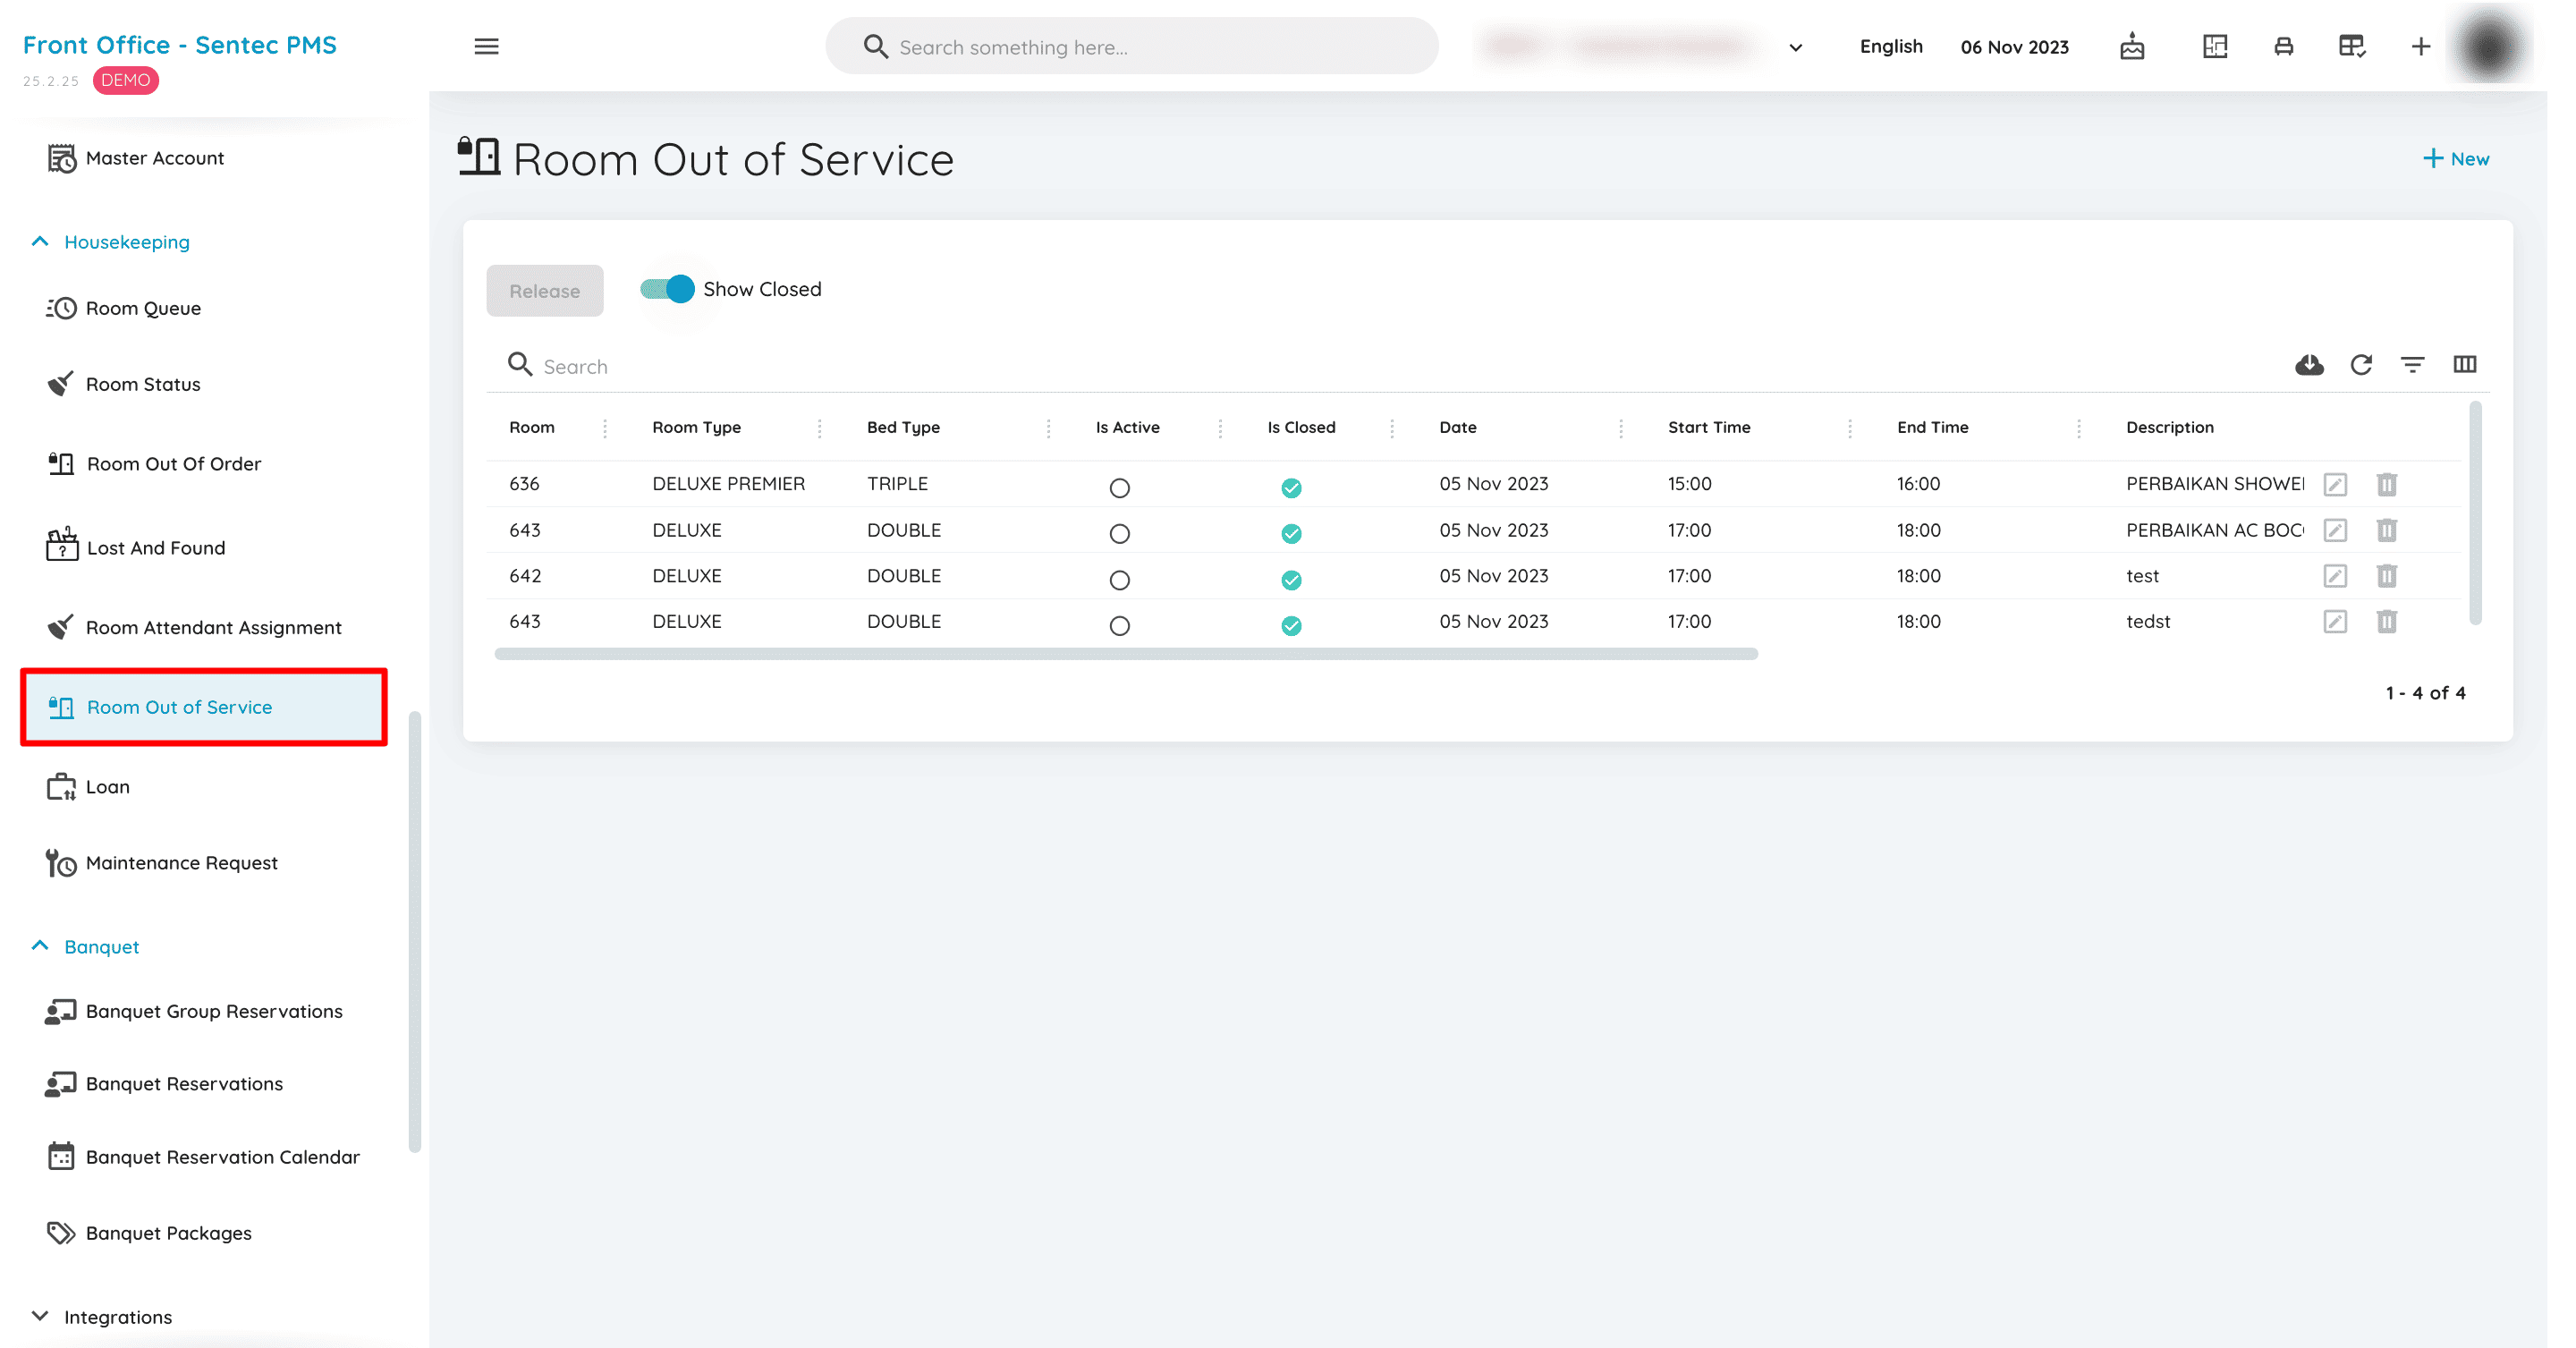This screenshot has height=1348, width=2576.
Task: Create a New out of service entry
Action: [x=2455, y=158]
